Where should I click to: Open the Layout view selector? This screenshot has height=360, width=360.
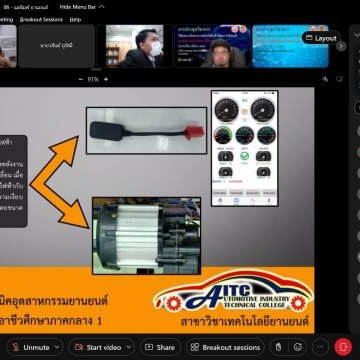click(321, 38)
